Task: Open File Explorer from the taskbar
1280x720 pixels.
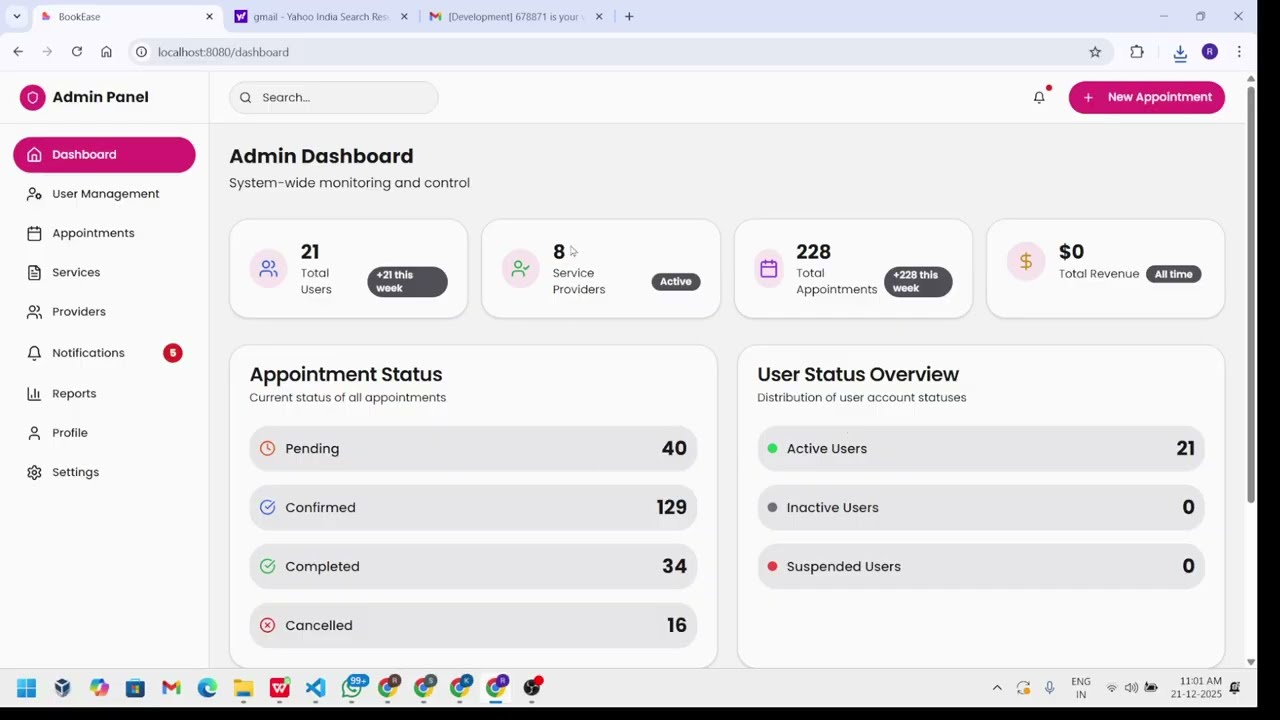Action: (x=243, y=688)
